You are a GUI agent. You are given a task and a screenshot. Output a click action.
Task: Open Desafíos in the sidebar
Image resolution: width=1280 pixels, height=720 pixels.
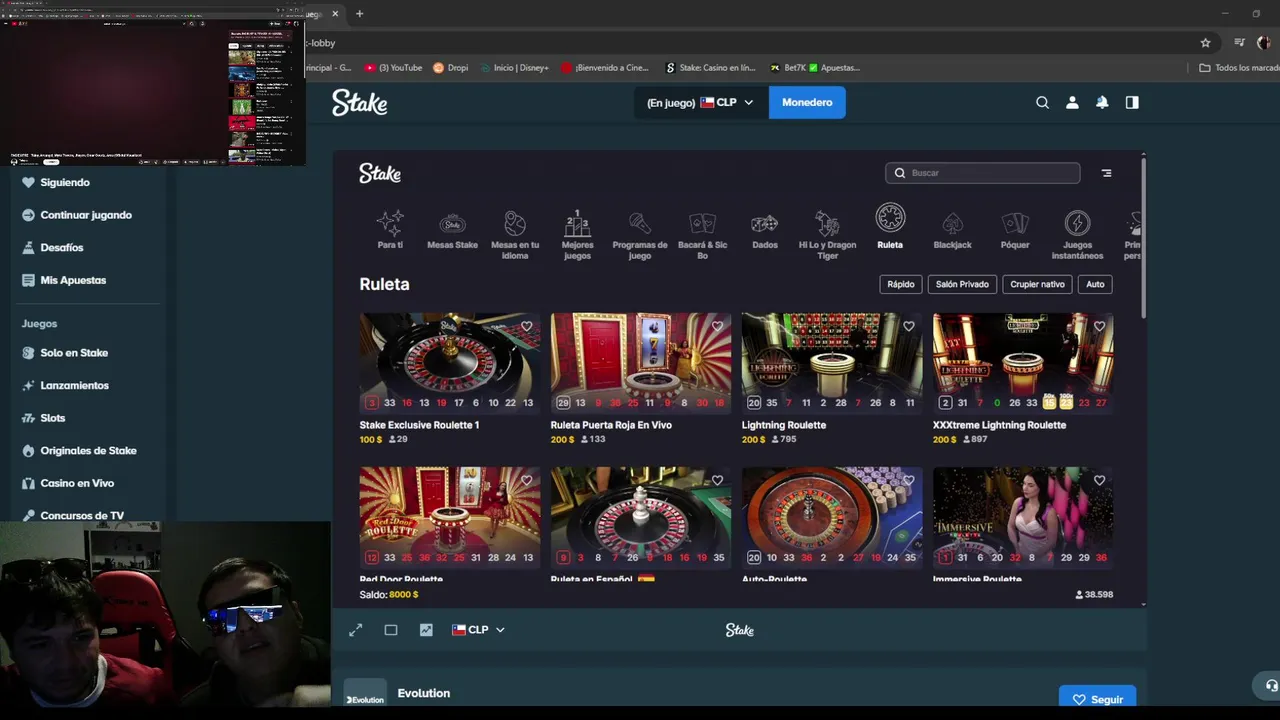(52, 247)
